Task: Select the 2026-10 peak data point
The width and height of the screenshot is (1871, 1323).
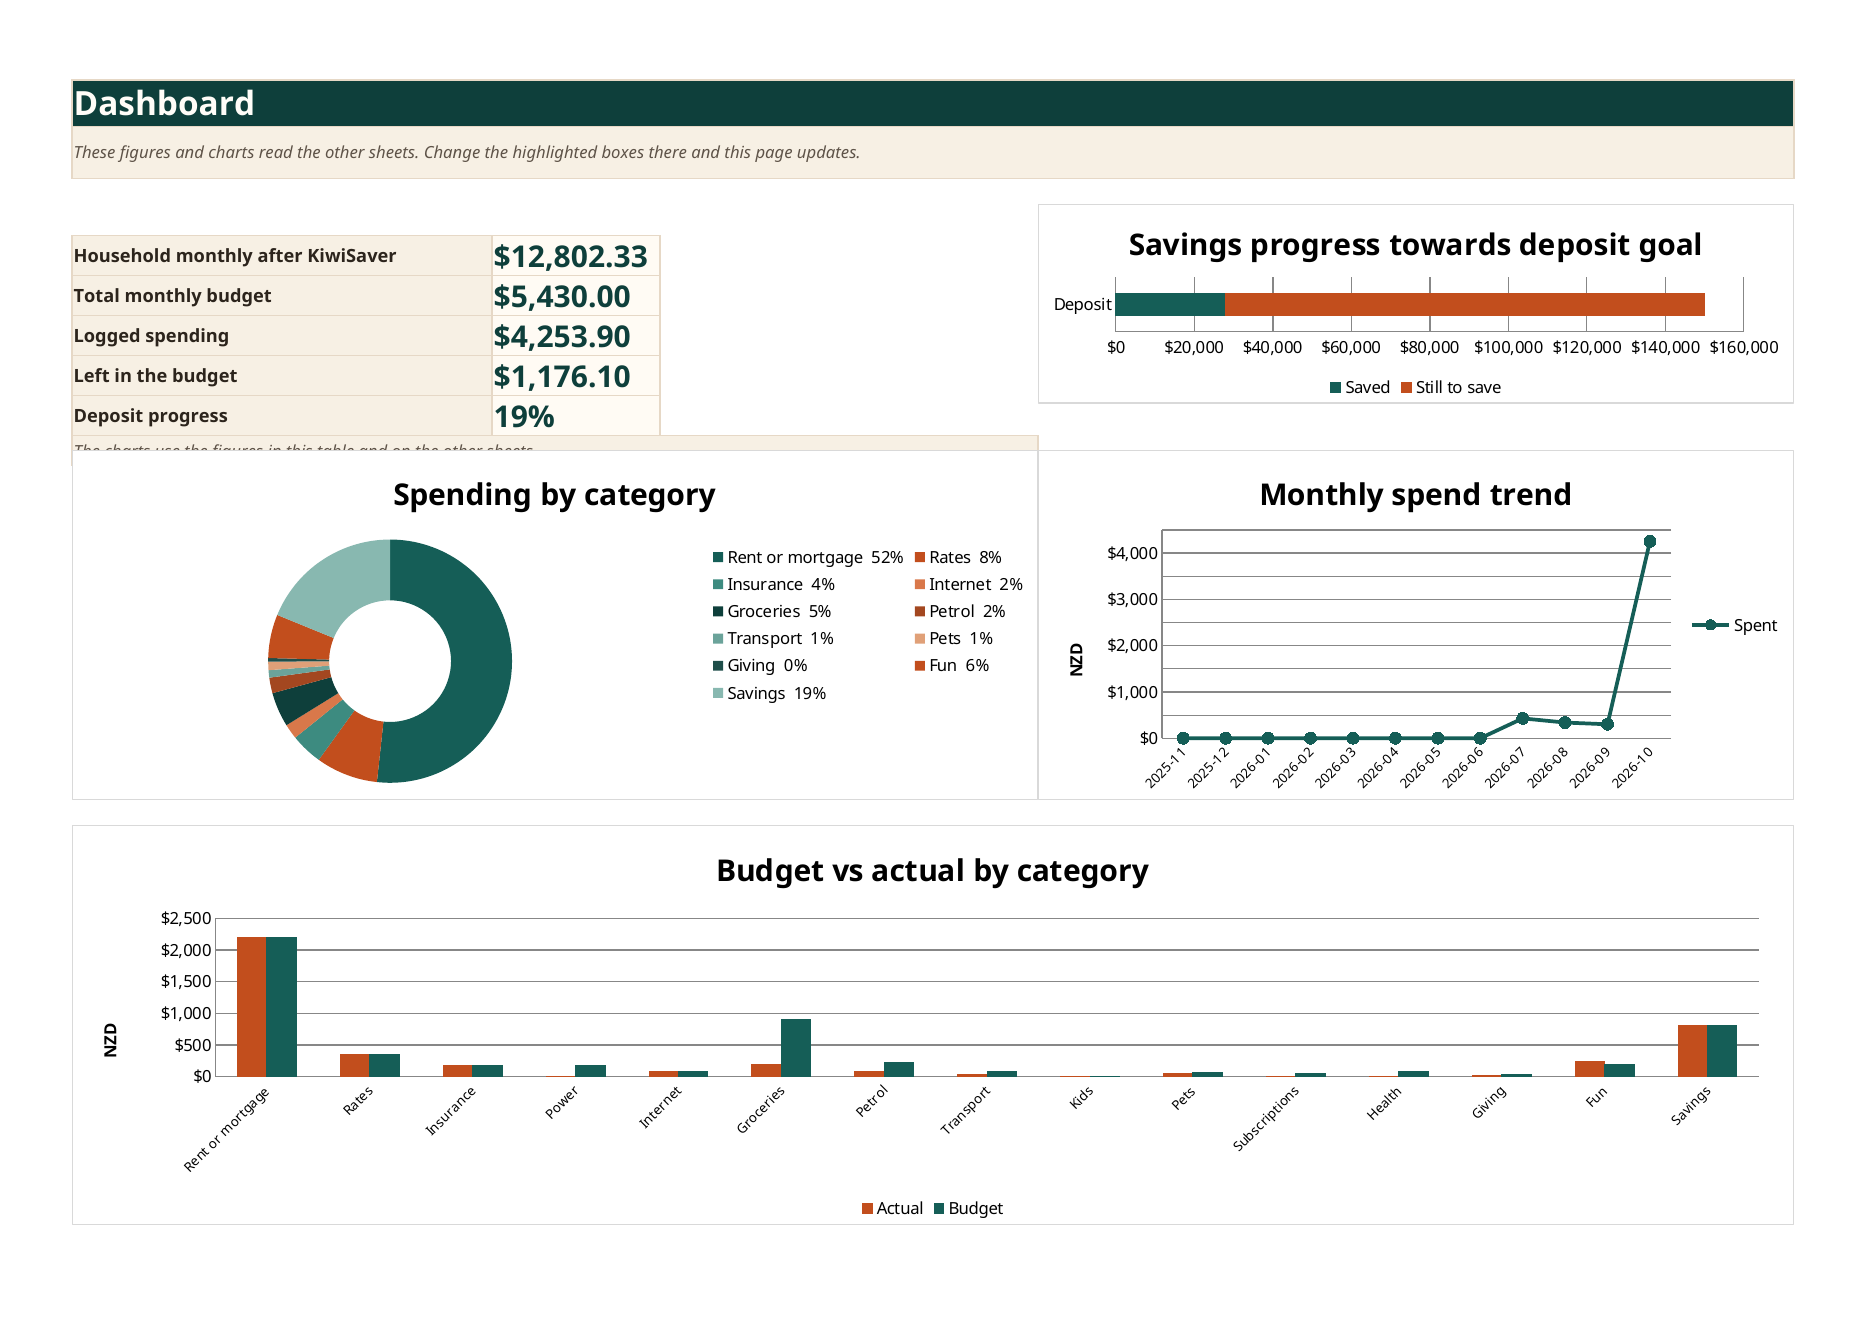Action: [x=1650, y=542]
